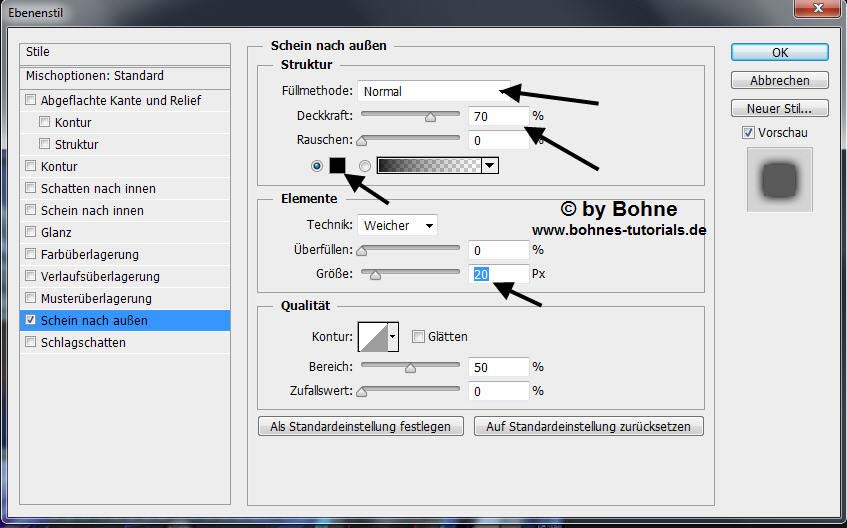Screen dimensions: 847x528
Task: Click the black glow color swatch
Action: click(x=337, y=166)
